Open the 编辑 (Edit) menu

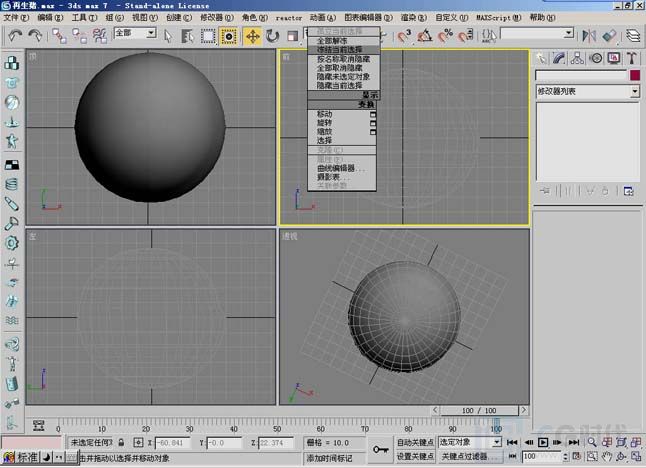50,17
